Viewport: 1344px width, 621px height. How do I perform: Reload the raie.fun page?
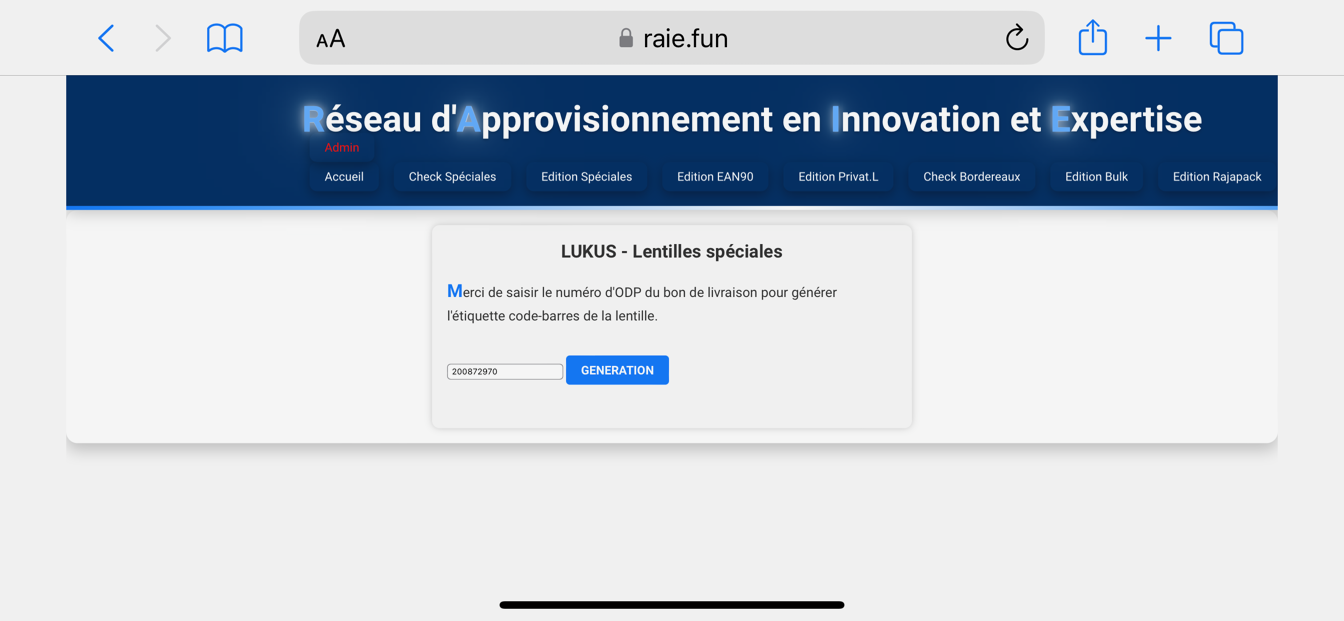1016,38
